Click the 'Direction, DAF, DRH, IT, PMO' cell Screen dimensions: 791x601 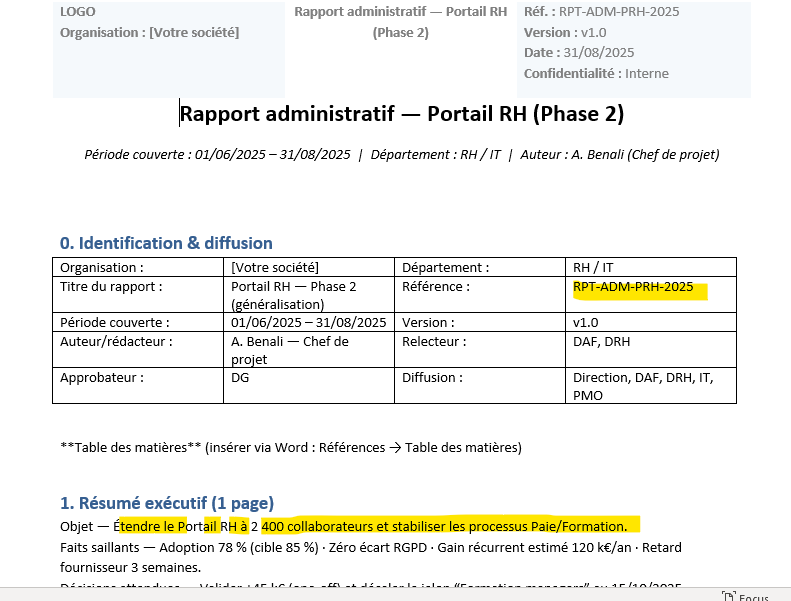(x=630, y=386)
